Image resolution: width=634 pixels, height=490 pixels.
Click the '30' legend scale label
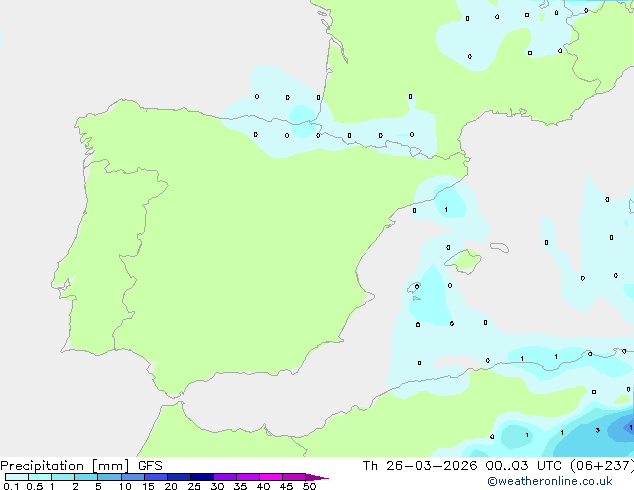tap(217, 486)
